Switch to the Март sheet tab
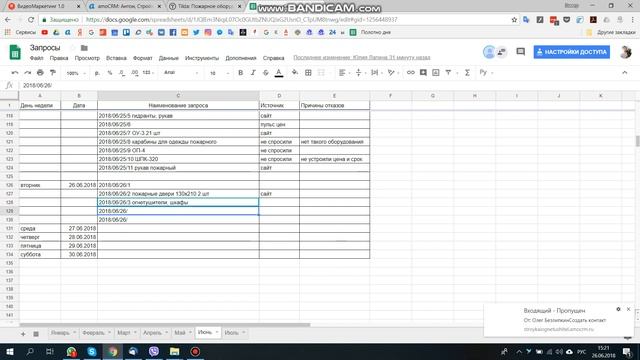The width and height of the screenshot is (640, 360). tap(127, 333)
